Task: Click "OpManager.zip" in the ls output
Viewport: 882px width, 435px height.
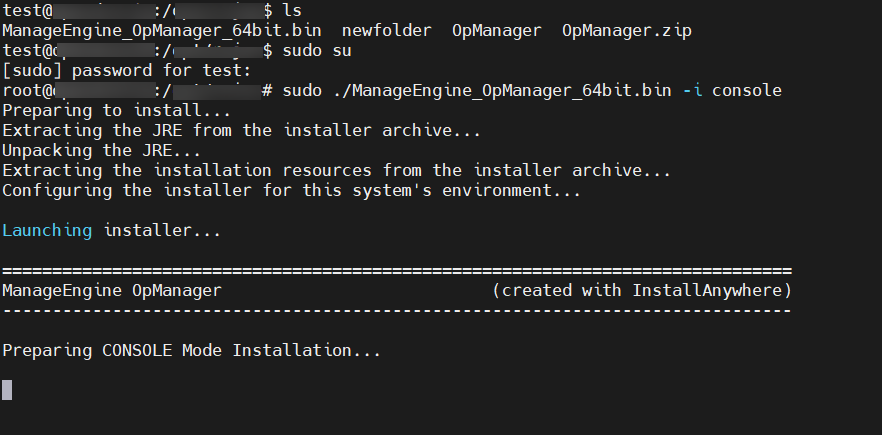Action: (x=627, y=30)
